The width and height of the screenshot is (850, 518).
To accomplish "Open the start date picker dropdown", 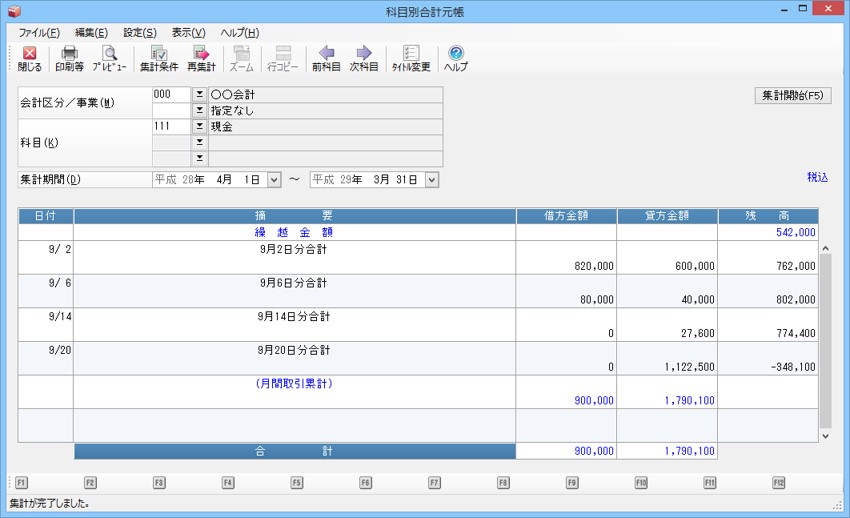I will point(274,180).
